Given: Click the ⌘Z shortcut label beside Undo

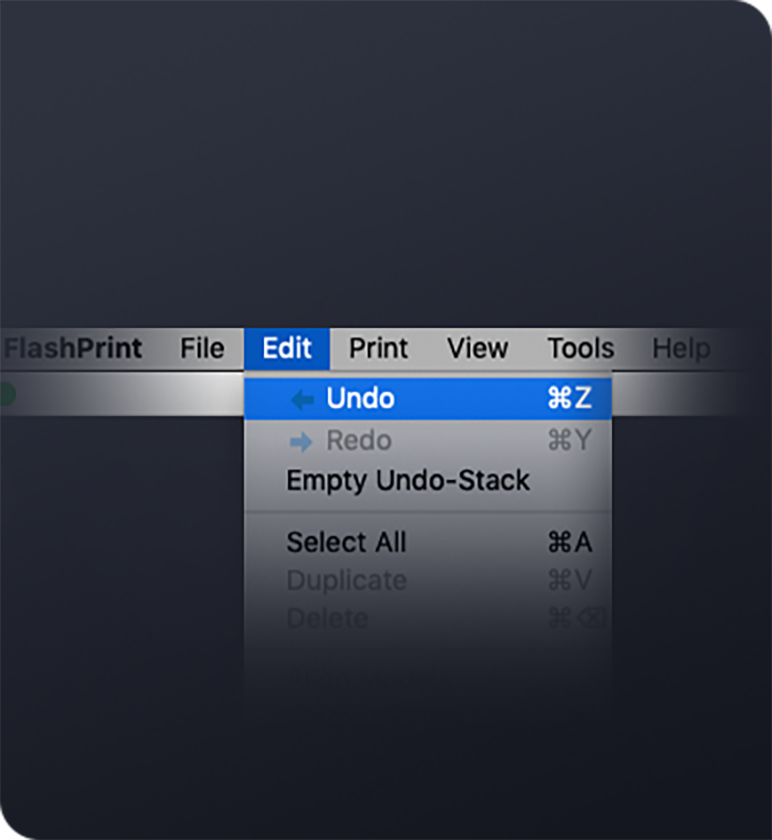Looking at the screenshot, I should point(569,399).
